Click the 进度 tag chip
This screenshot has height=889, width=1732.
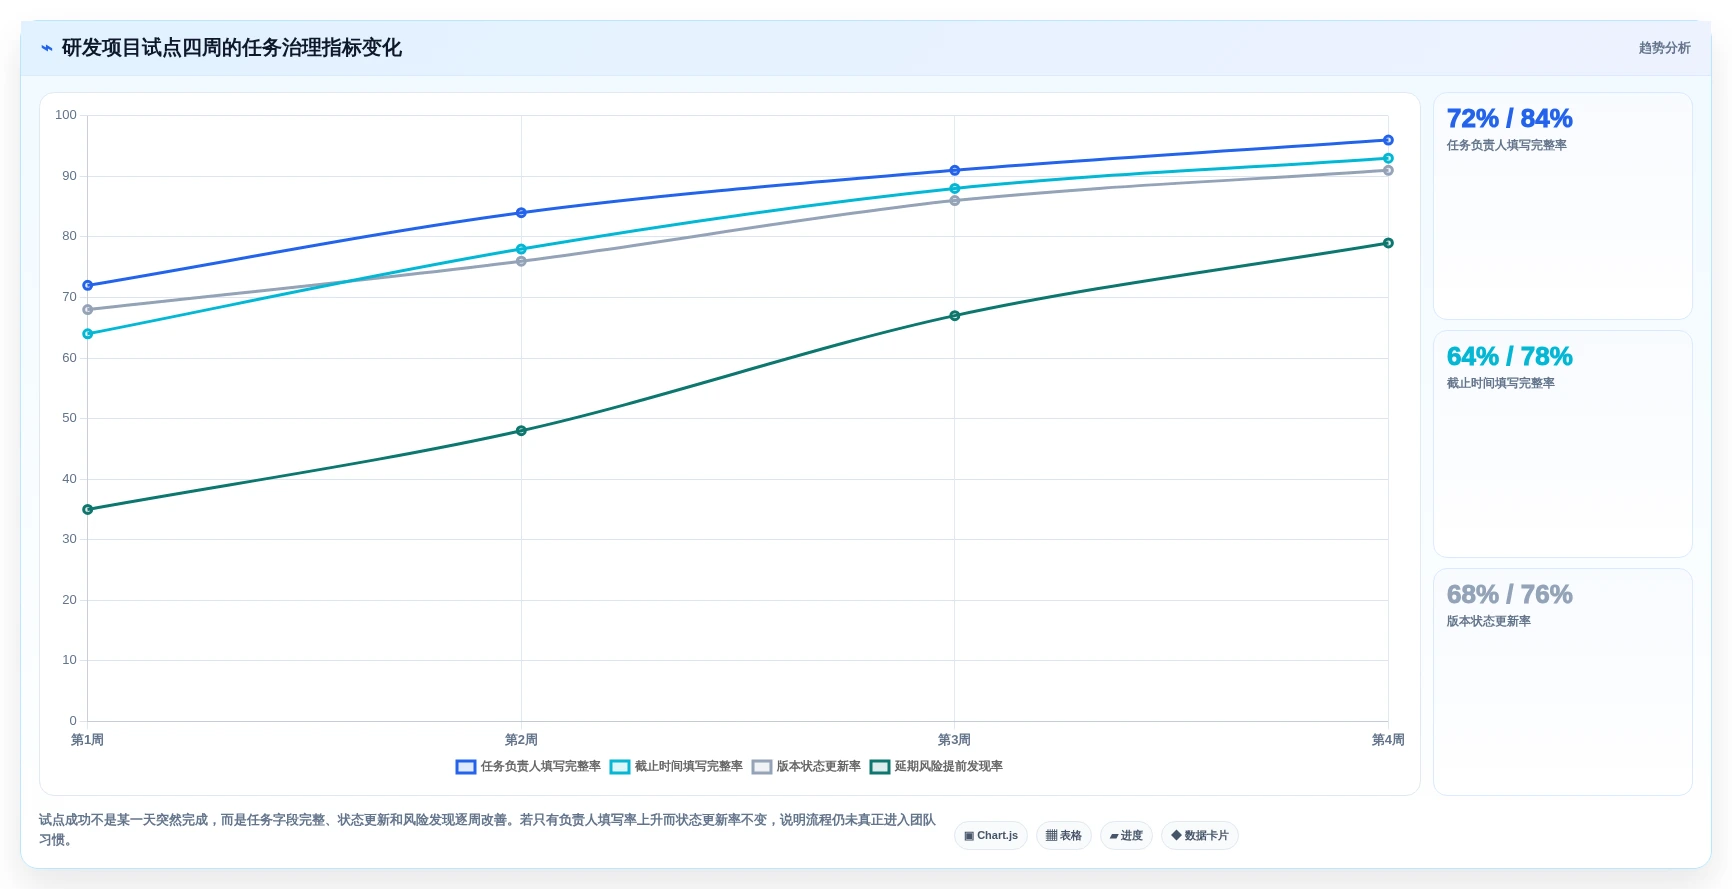(x=1126, y=836)
